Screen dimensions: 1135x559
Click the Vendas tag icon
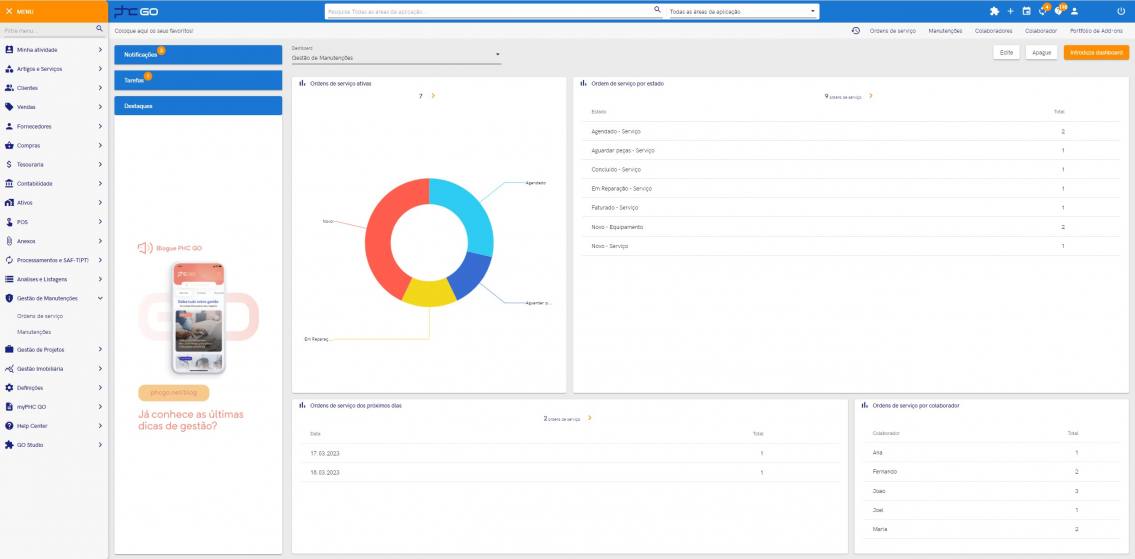9,106
